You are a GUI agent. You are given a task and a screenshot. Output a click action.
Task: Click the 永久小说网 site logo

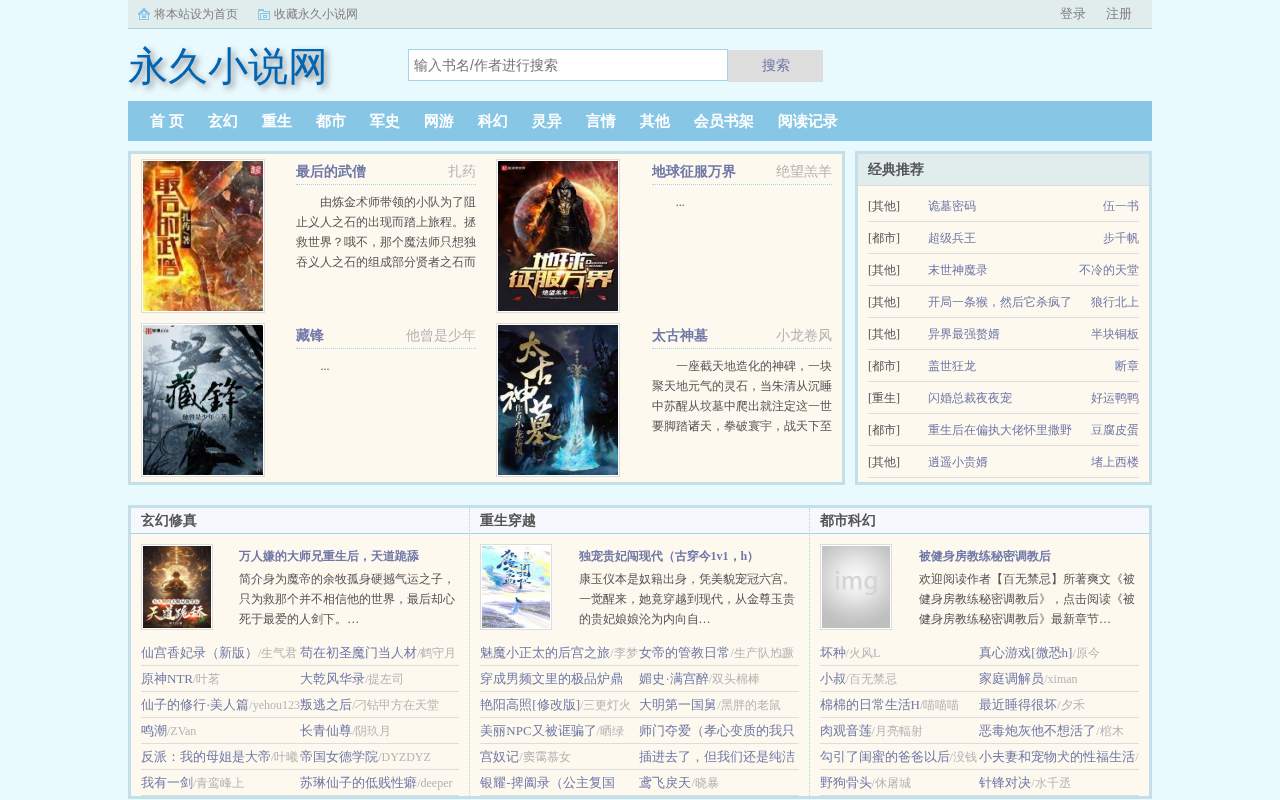229,67
